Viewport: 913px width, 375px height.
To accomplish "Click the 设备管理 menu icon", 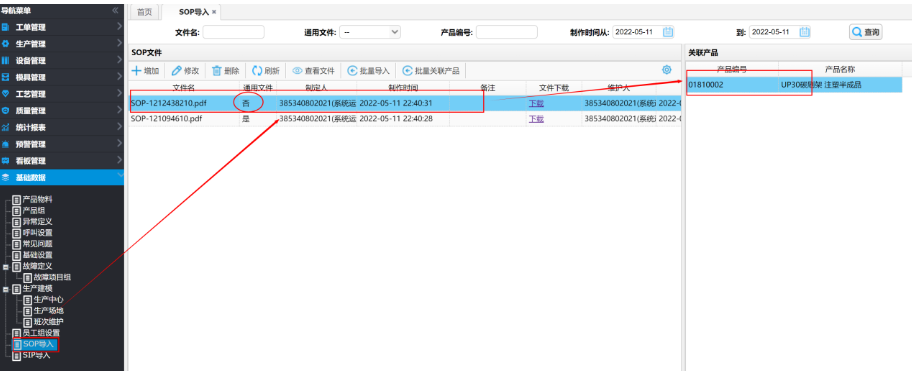I will coord(5,60).
